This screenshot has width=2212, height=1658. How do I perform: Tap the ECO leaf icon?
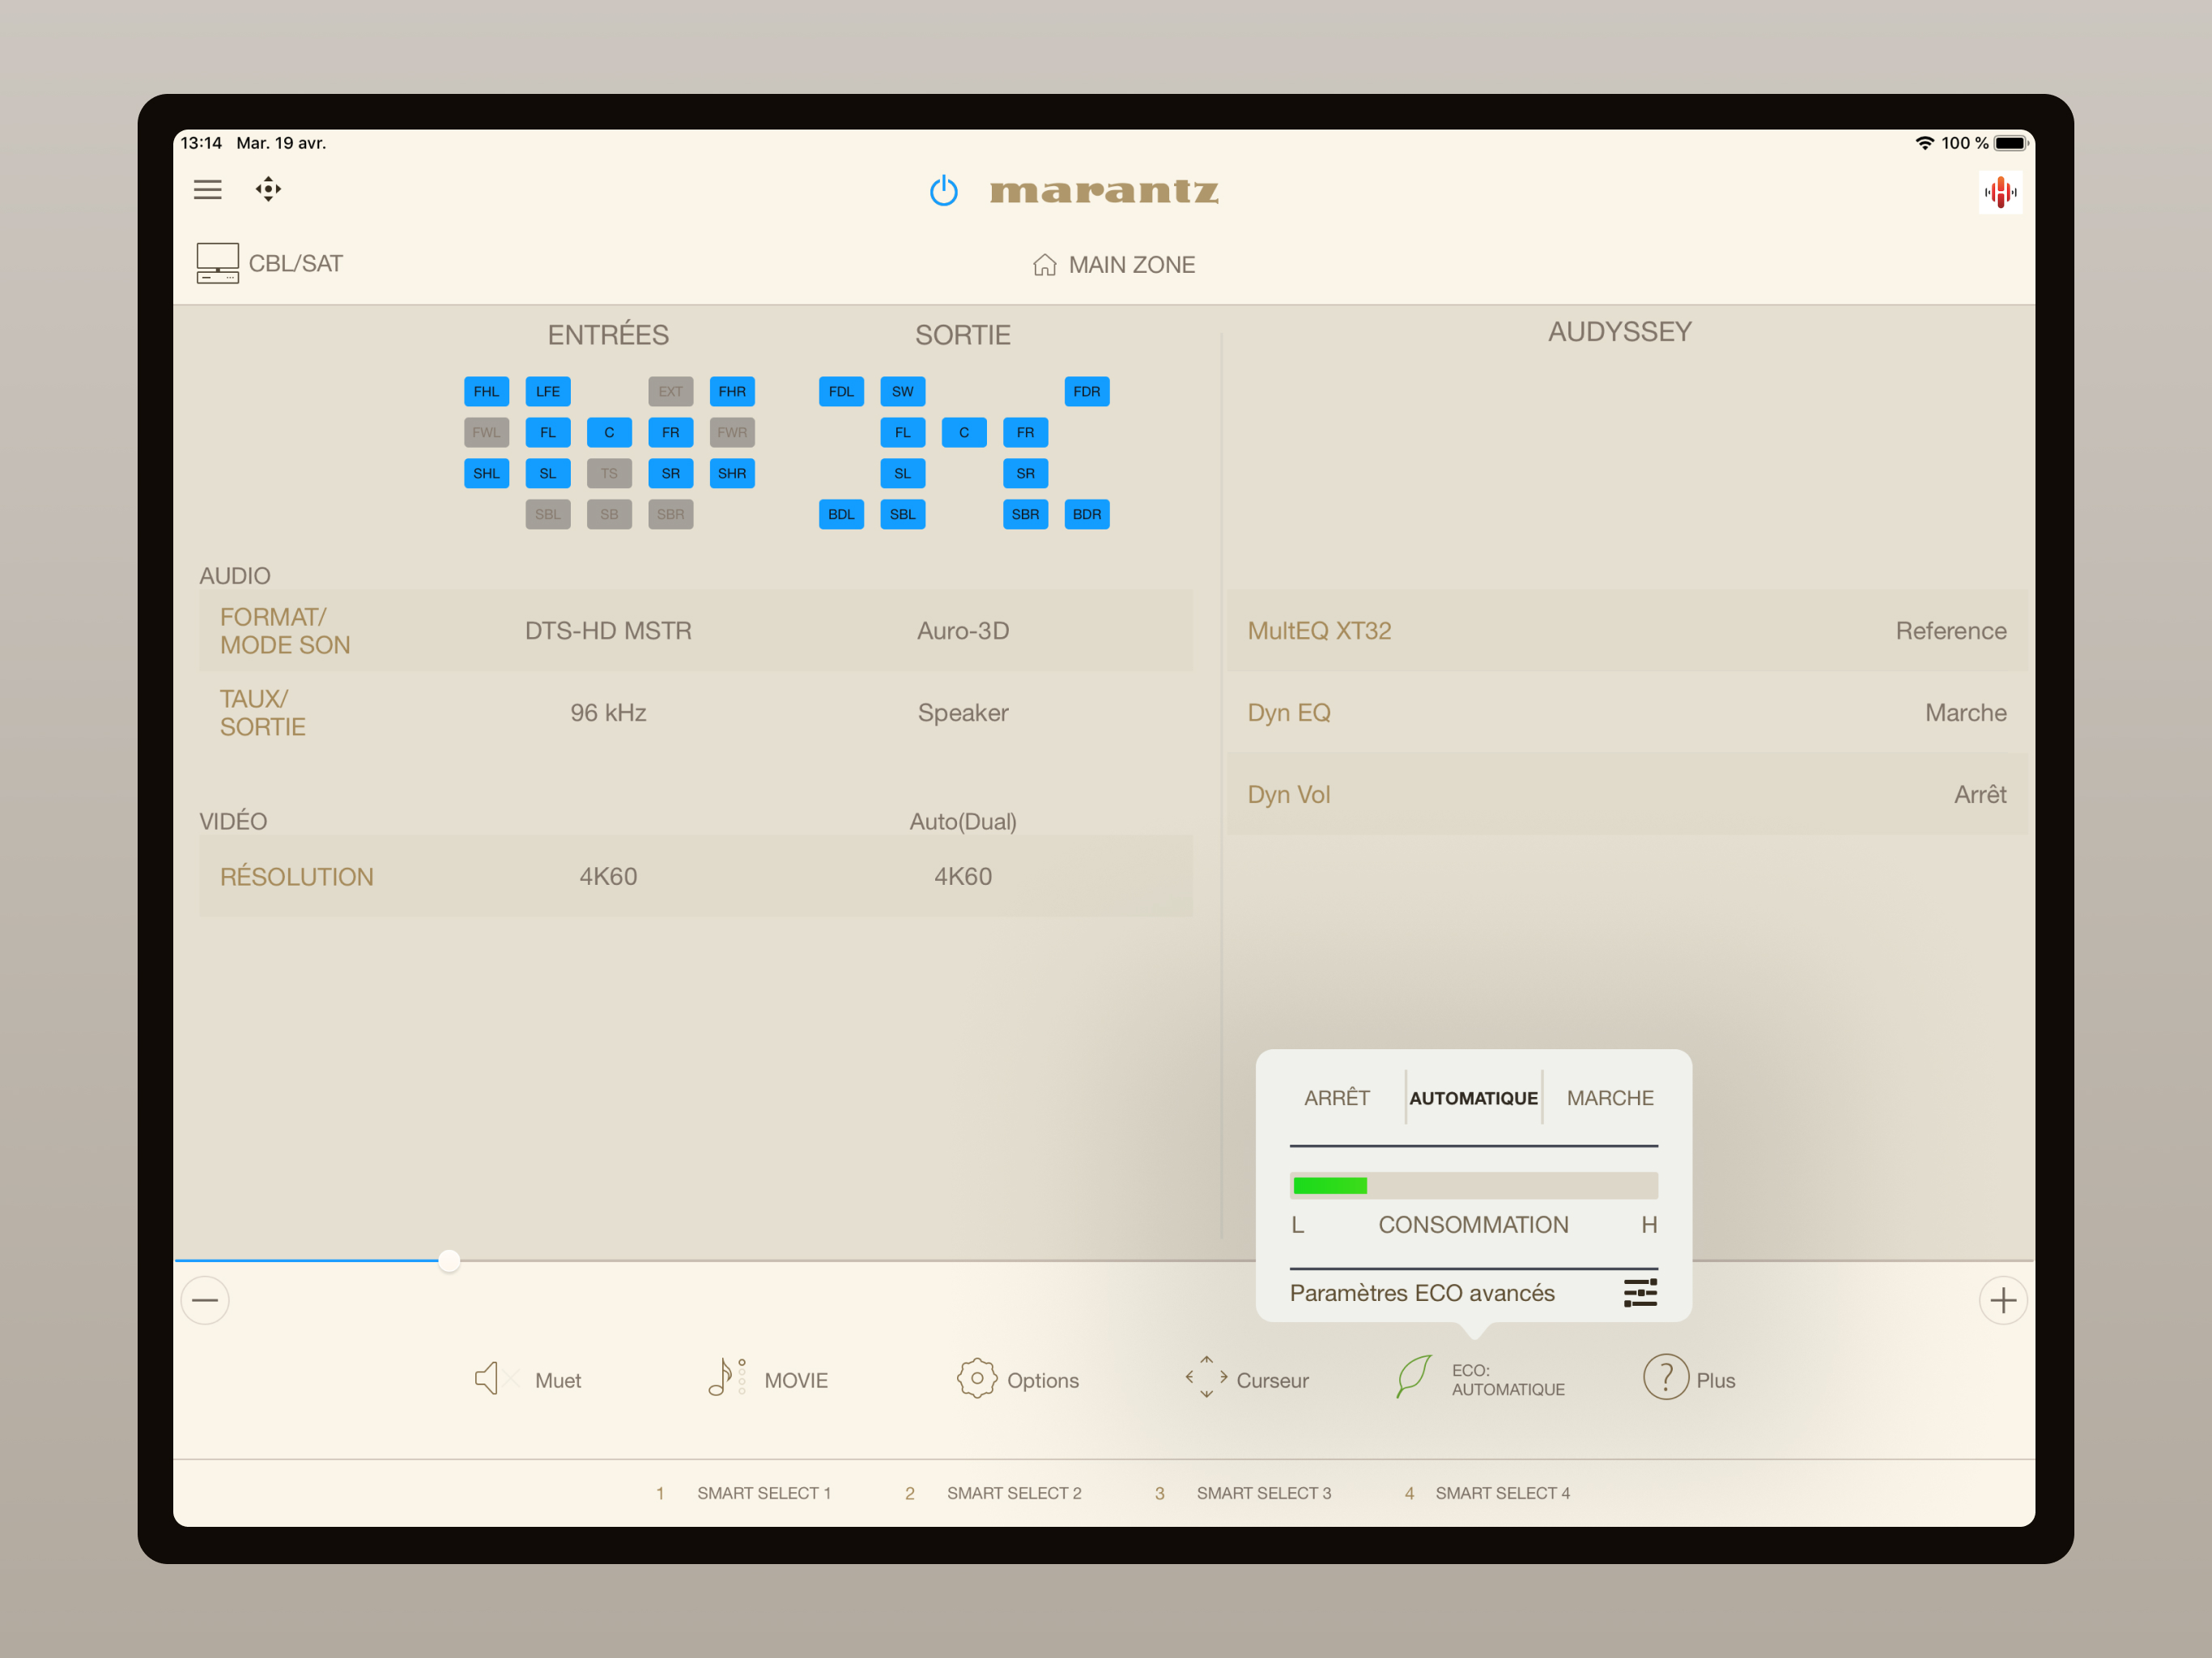click(1414, 1378)
